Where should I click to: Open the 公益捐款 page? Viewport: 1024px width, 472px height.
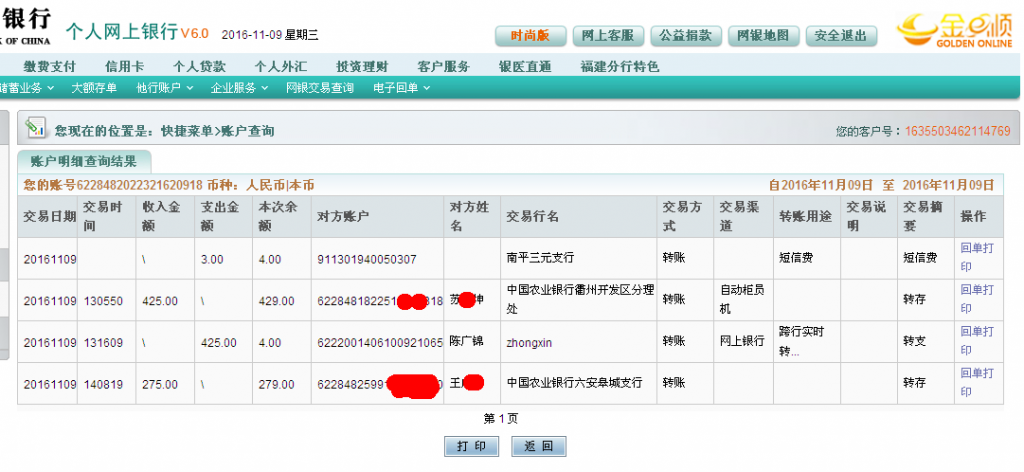tap(685, 36)
